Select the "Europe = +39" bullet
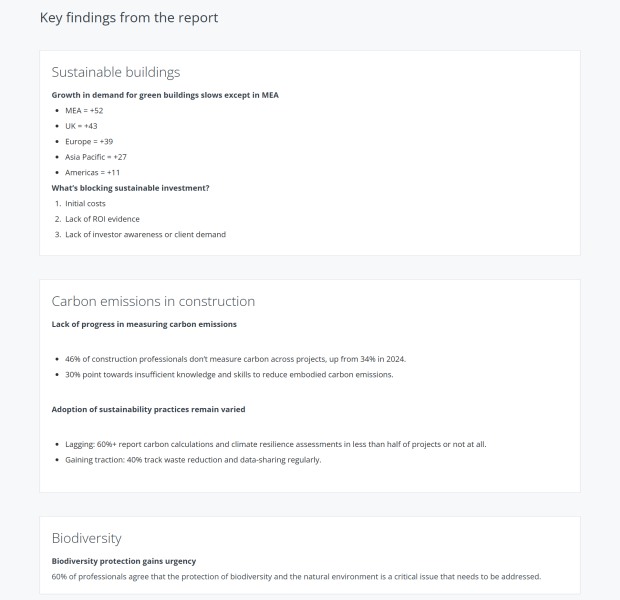This screenshot has width=620, height=600. click(x=89, y=142)
